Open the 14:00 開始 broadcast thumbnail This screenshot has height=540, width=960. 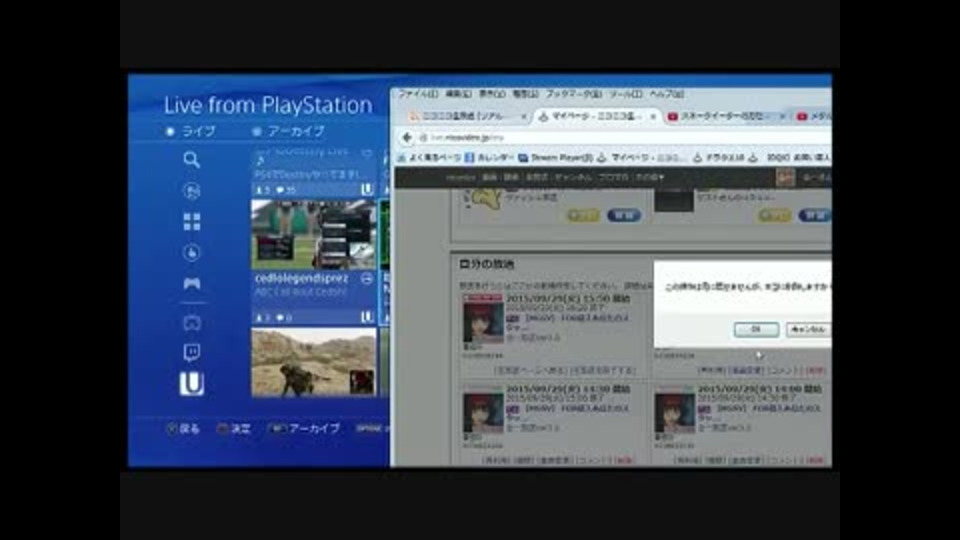(x=674, y=412)
